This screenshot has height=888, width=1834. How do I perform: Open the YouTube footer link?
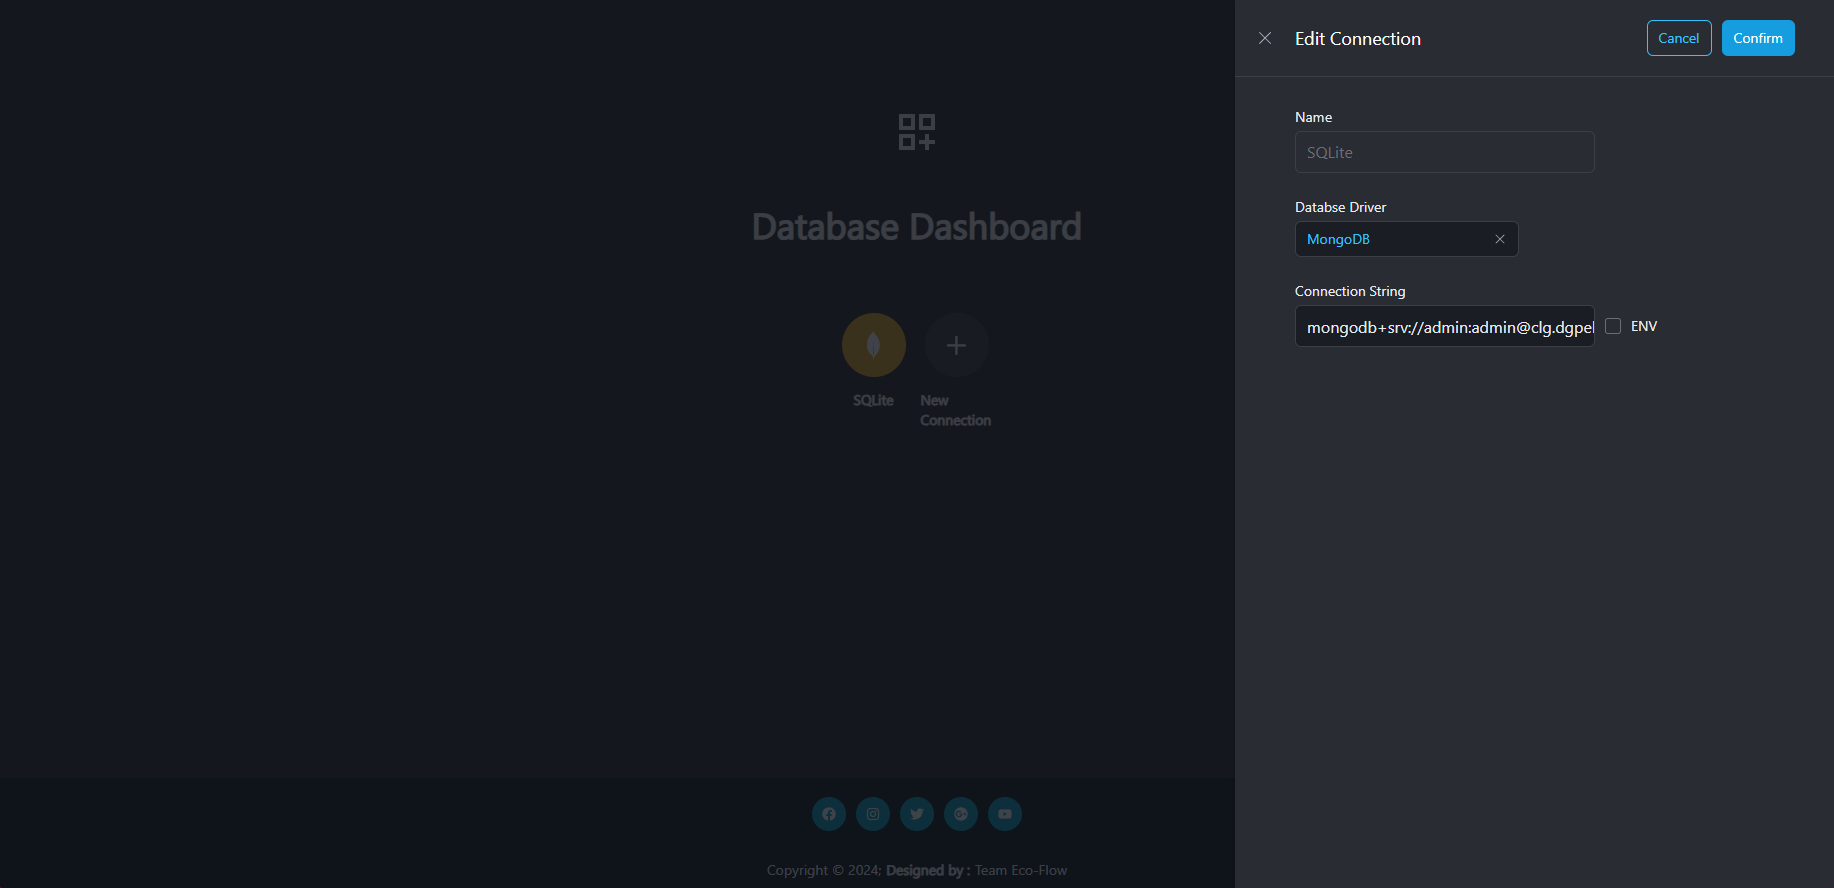(x=1005, y=814)
